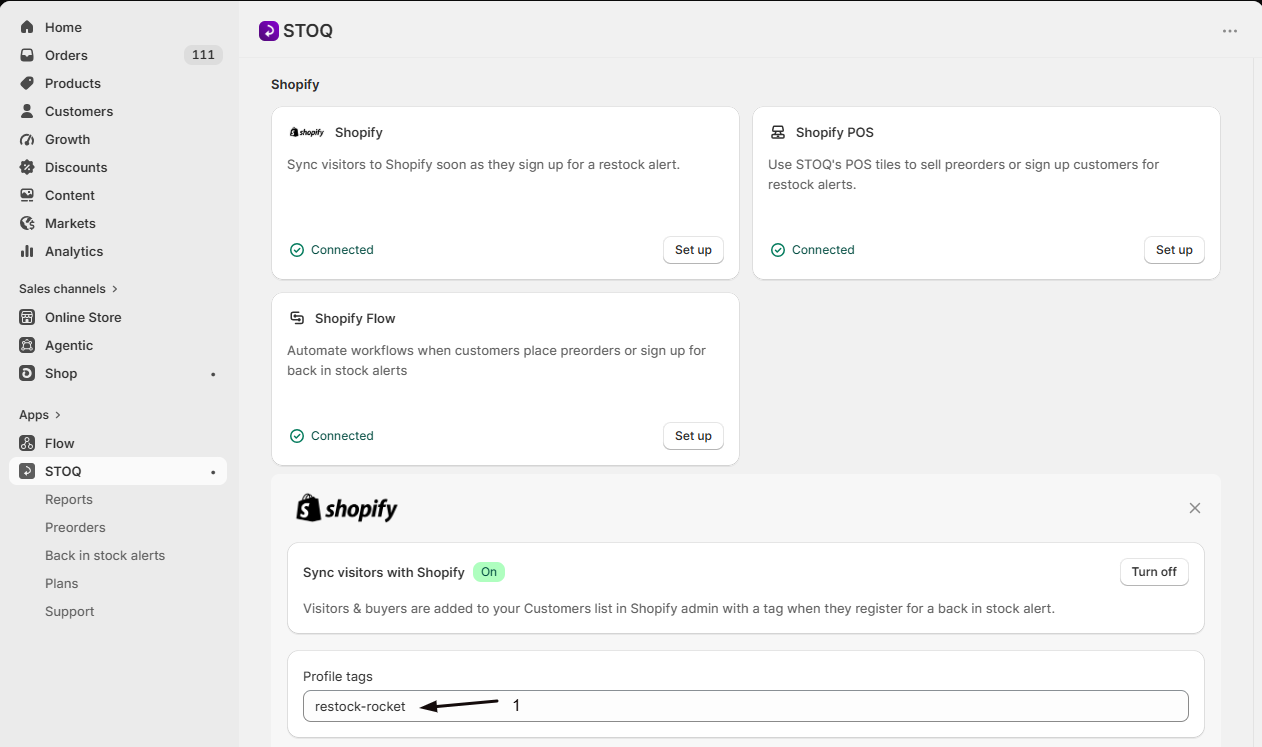Click the Products tag icon

coord(27,83)
